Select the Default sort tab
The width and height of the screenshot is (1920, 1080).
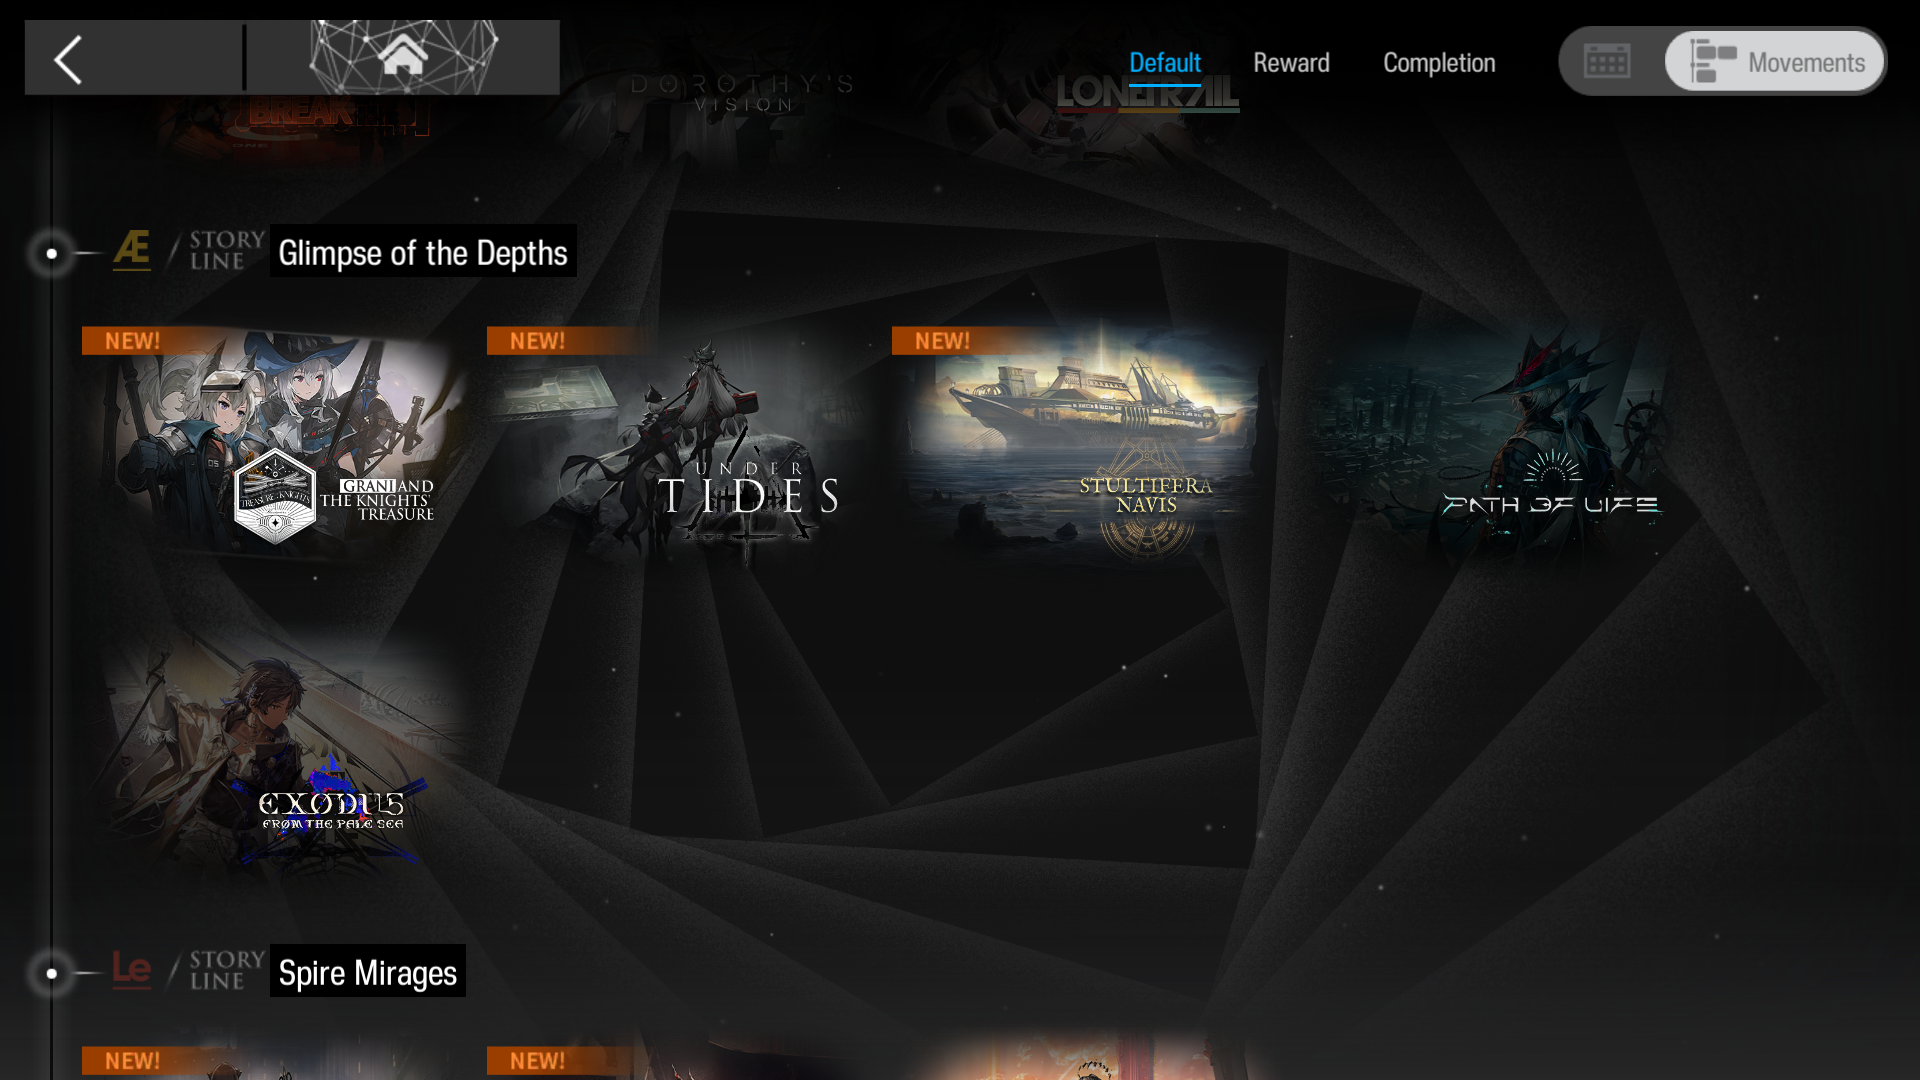(x=1164, y=63)
